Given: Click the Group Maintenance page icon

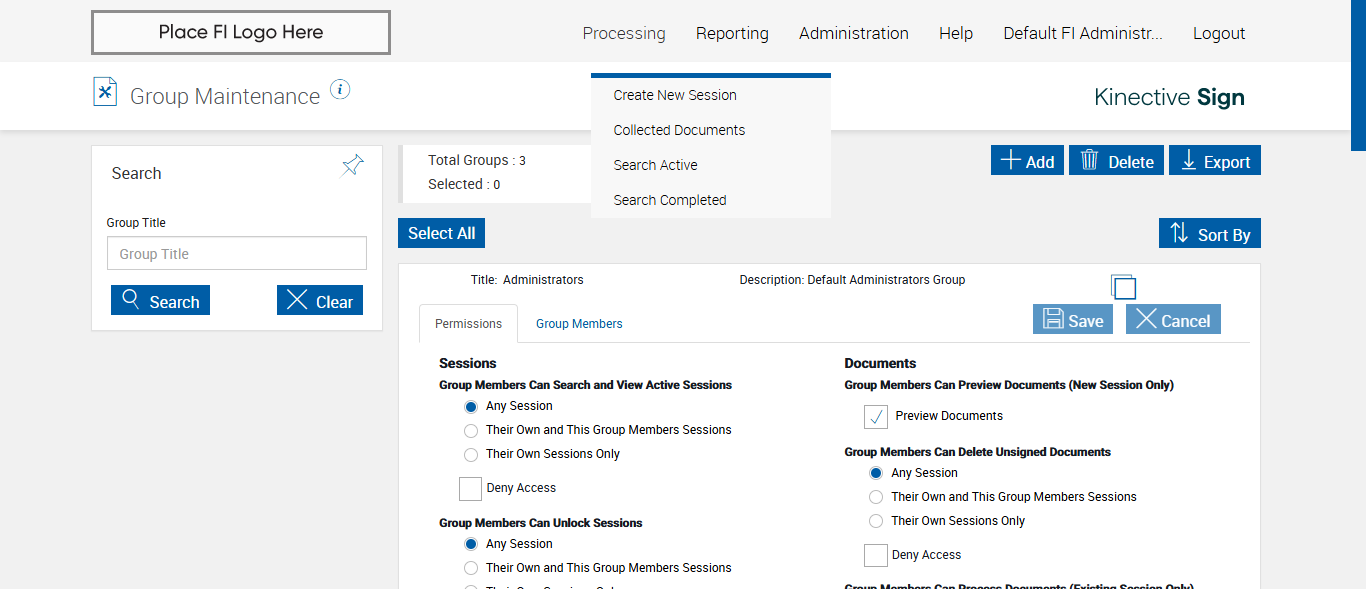Looking at the screenshot, I should tap(105, 92).
